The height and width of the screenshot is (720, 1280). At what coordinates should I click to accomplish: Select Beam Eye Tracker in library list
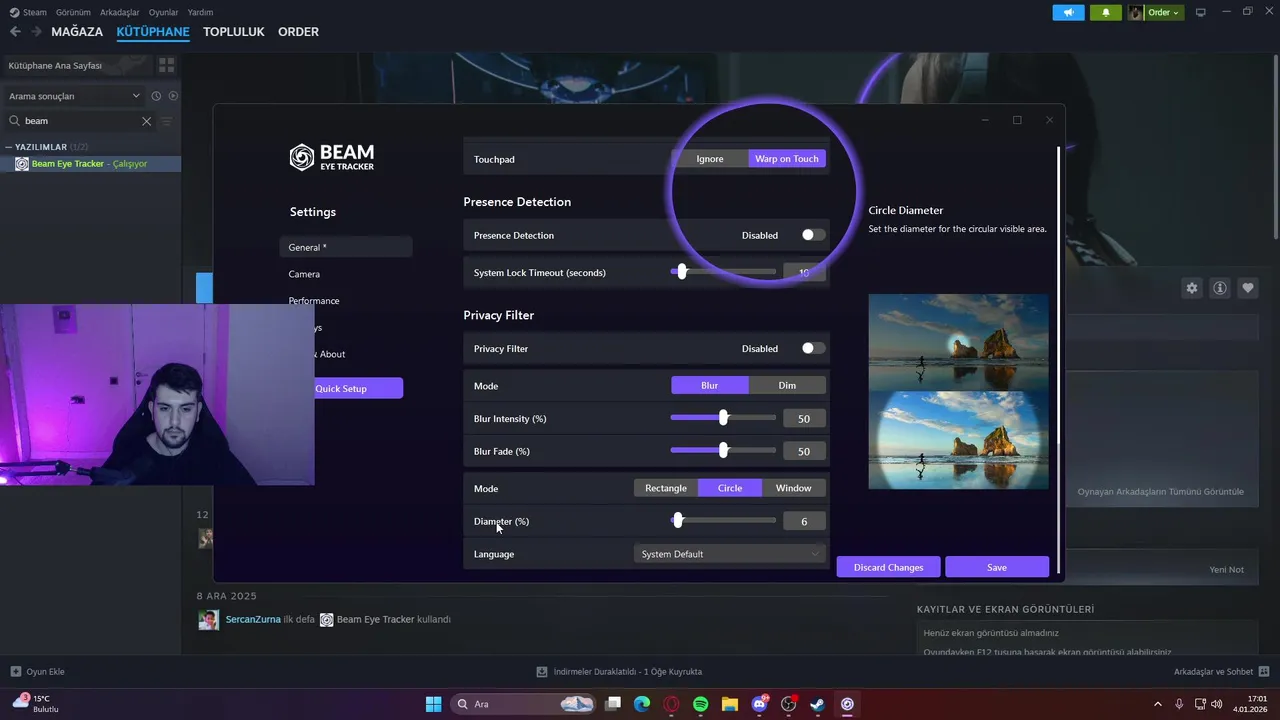click(91, 164)
